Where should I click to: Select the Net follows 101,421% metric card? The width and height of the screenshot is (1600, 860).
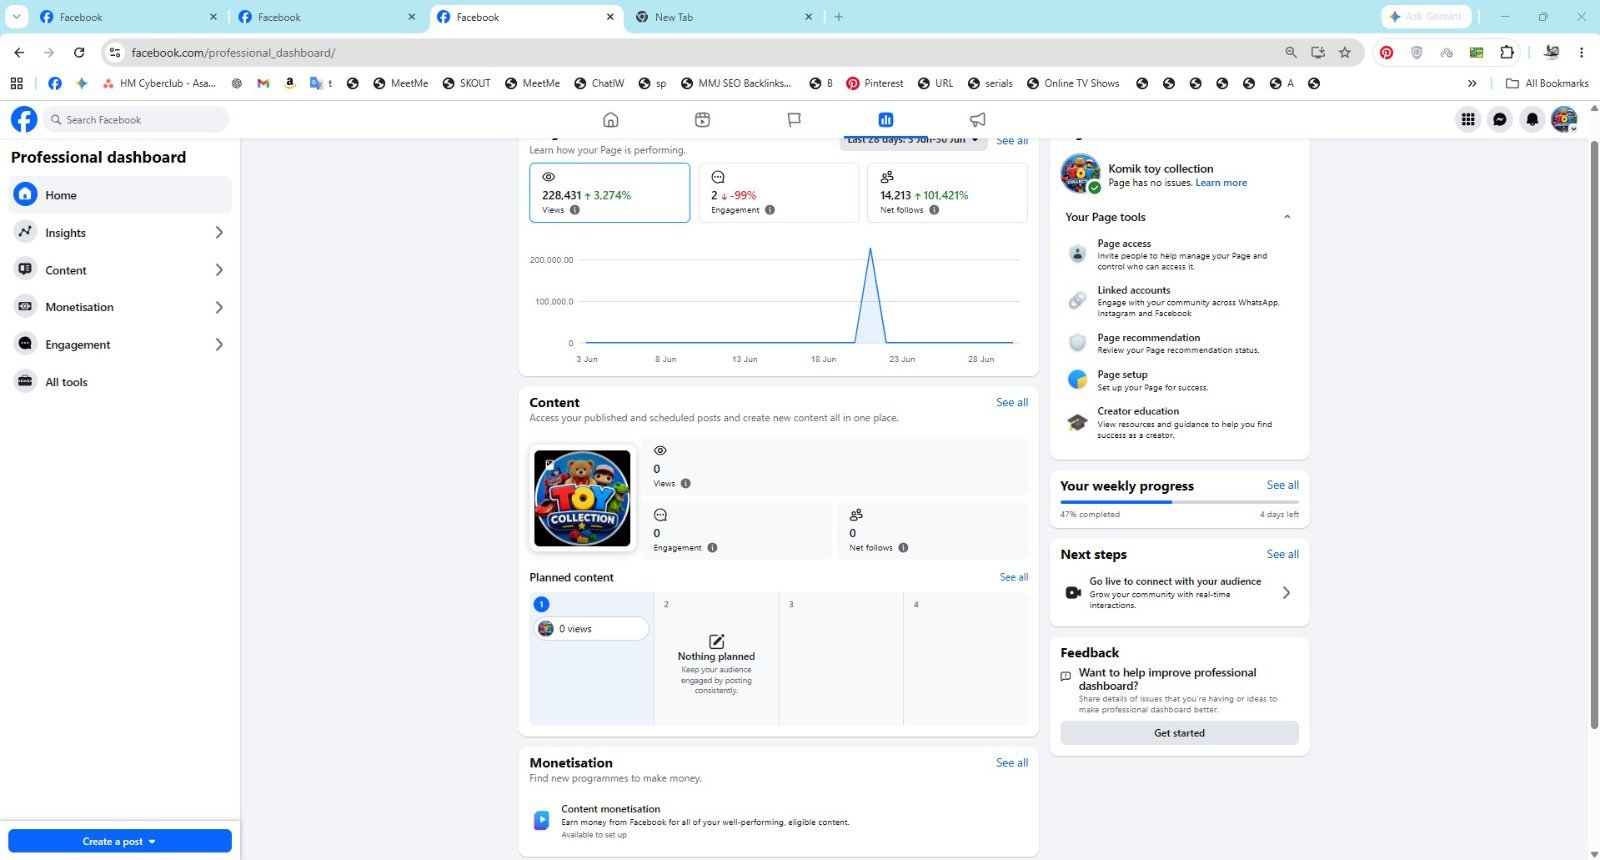[948, 192]
